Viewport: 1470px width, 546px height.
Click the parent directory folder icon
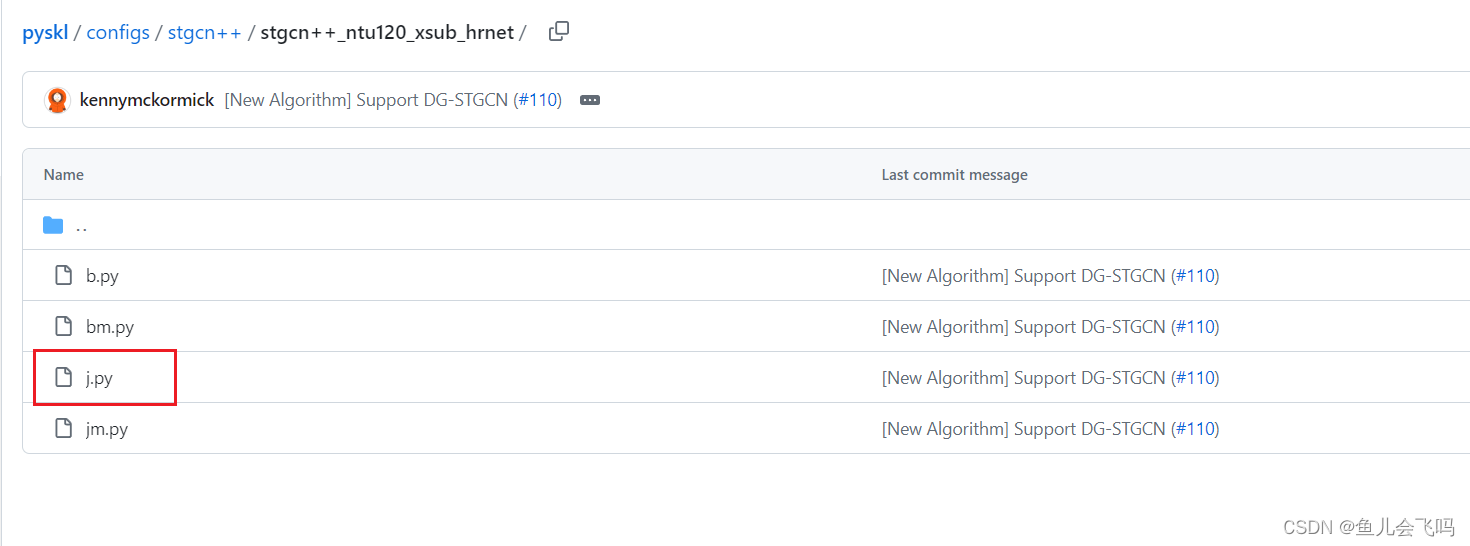pos(53,225)
